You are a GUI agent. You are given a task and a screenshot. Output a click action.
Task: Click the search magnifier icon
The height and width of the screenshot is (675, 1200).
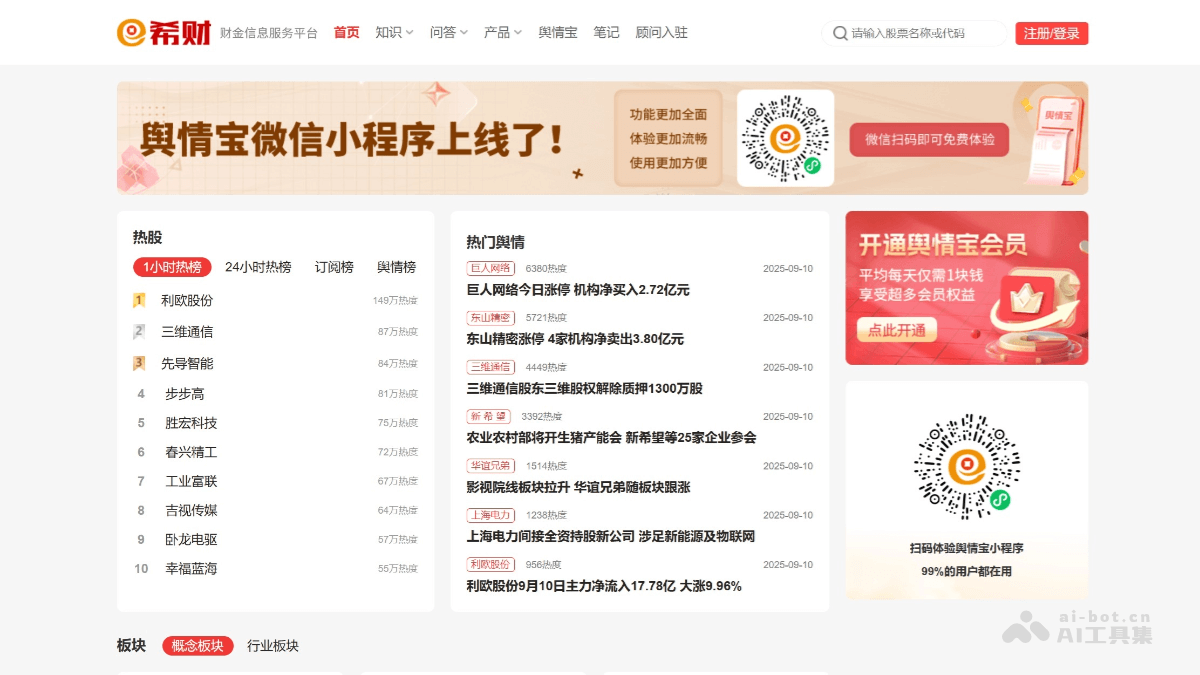840,33
